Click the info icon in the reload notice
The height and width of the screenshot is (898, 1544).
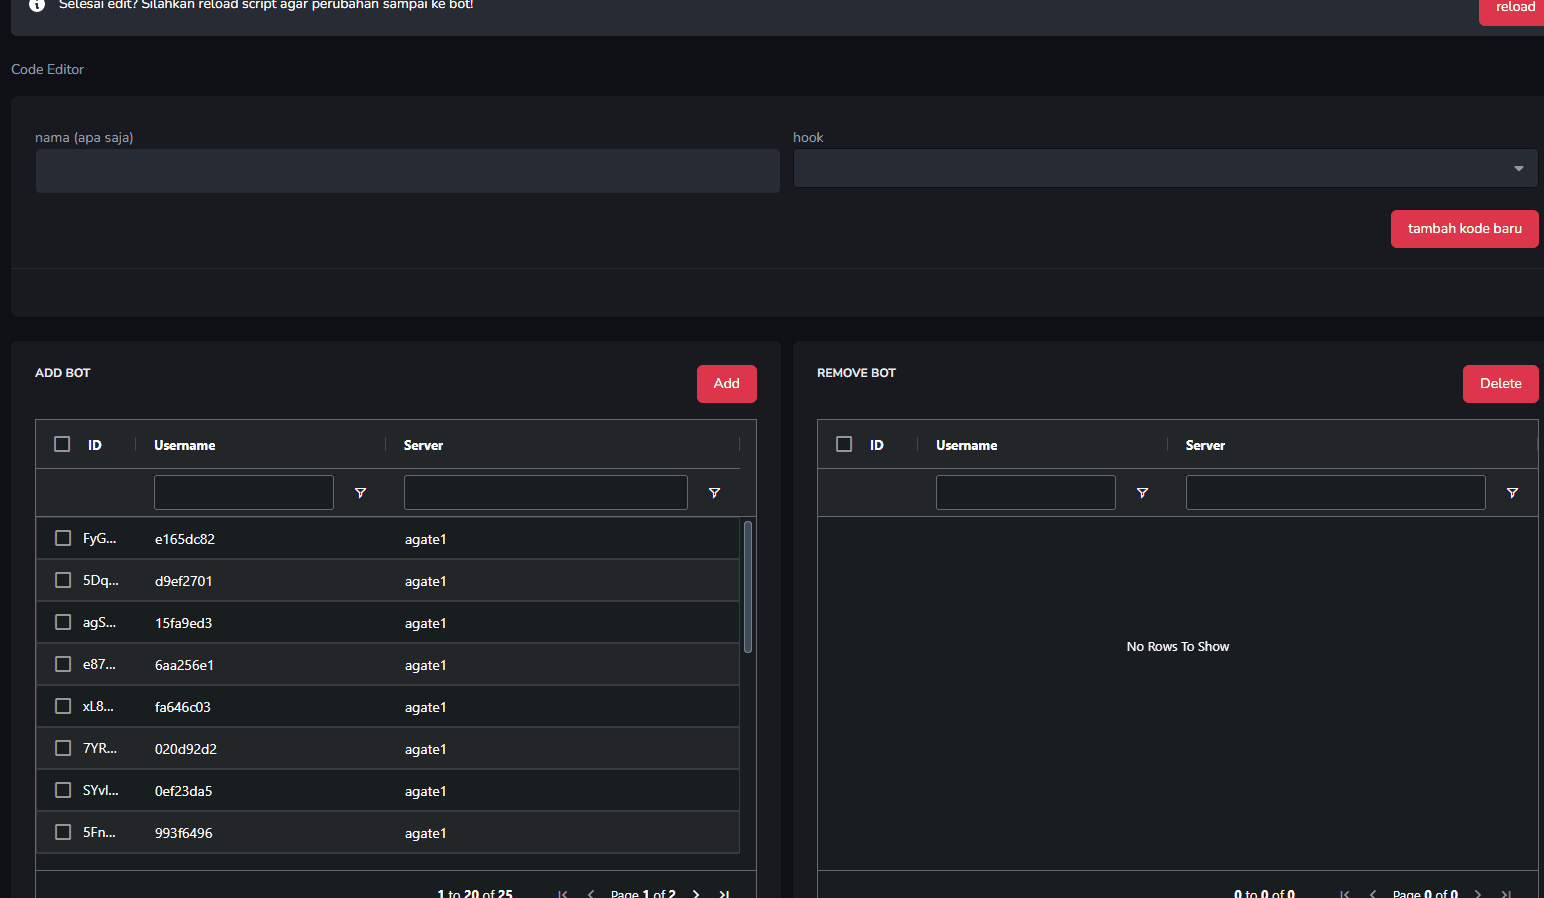coord(37,5)
